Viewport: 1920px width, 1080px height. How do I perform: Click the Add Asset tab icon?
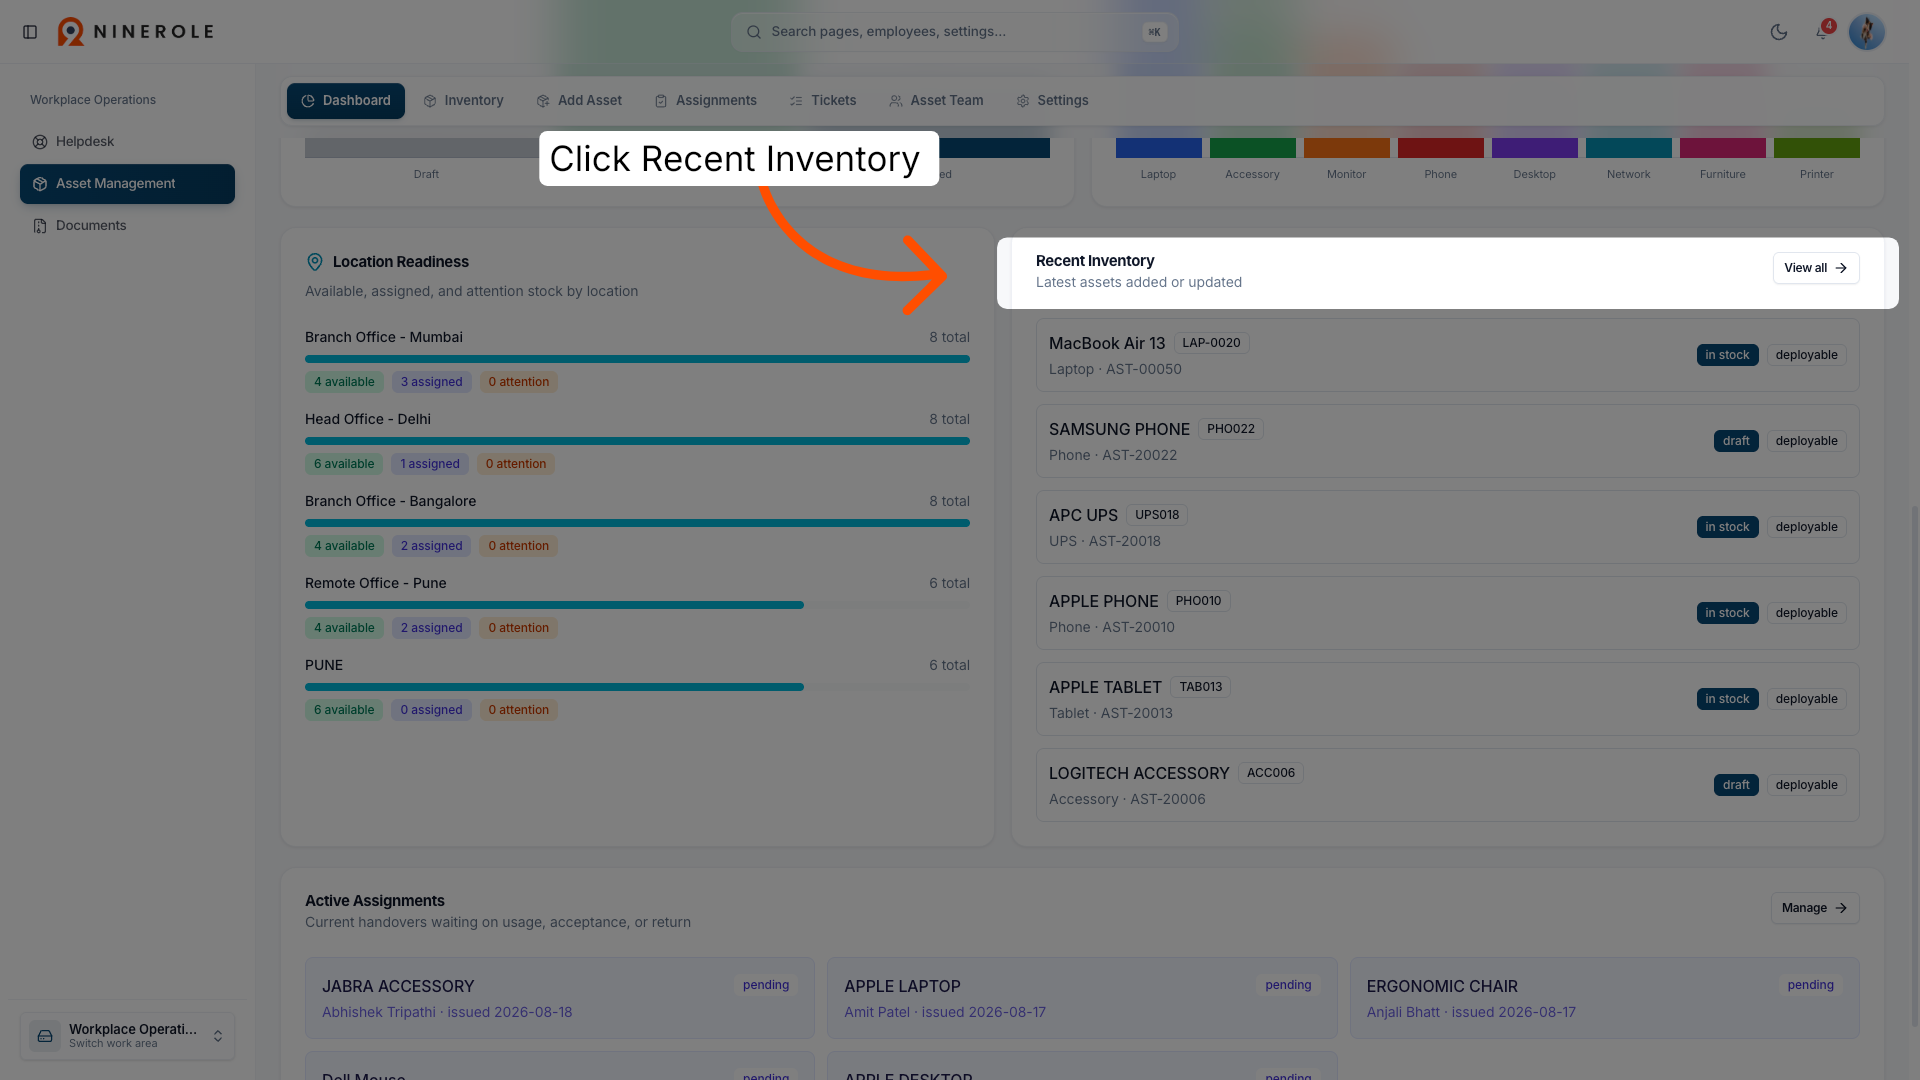pos(543,101)
